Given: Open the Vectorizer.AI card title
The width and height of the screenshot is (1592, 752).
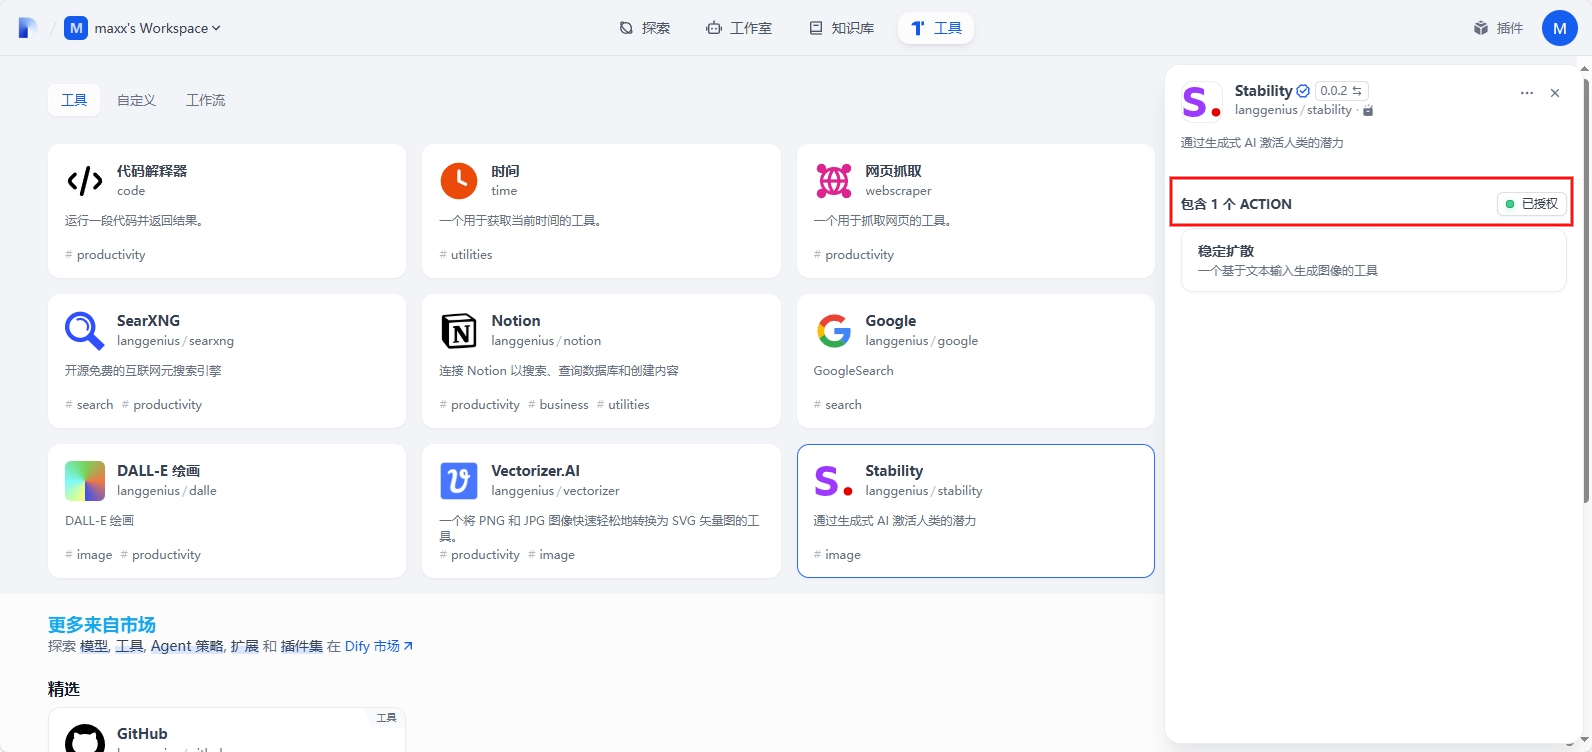Looking at the screenshot, I should 536,471.
